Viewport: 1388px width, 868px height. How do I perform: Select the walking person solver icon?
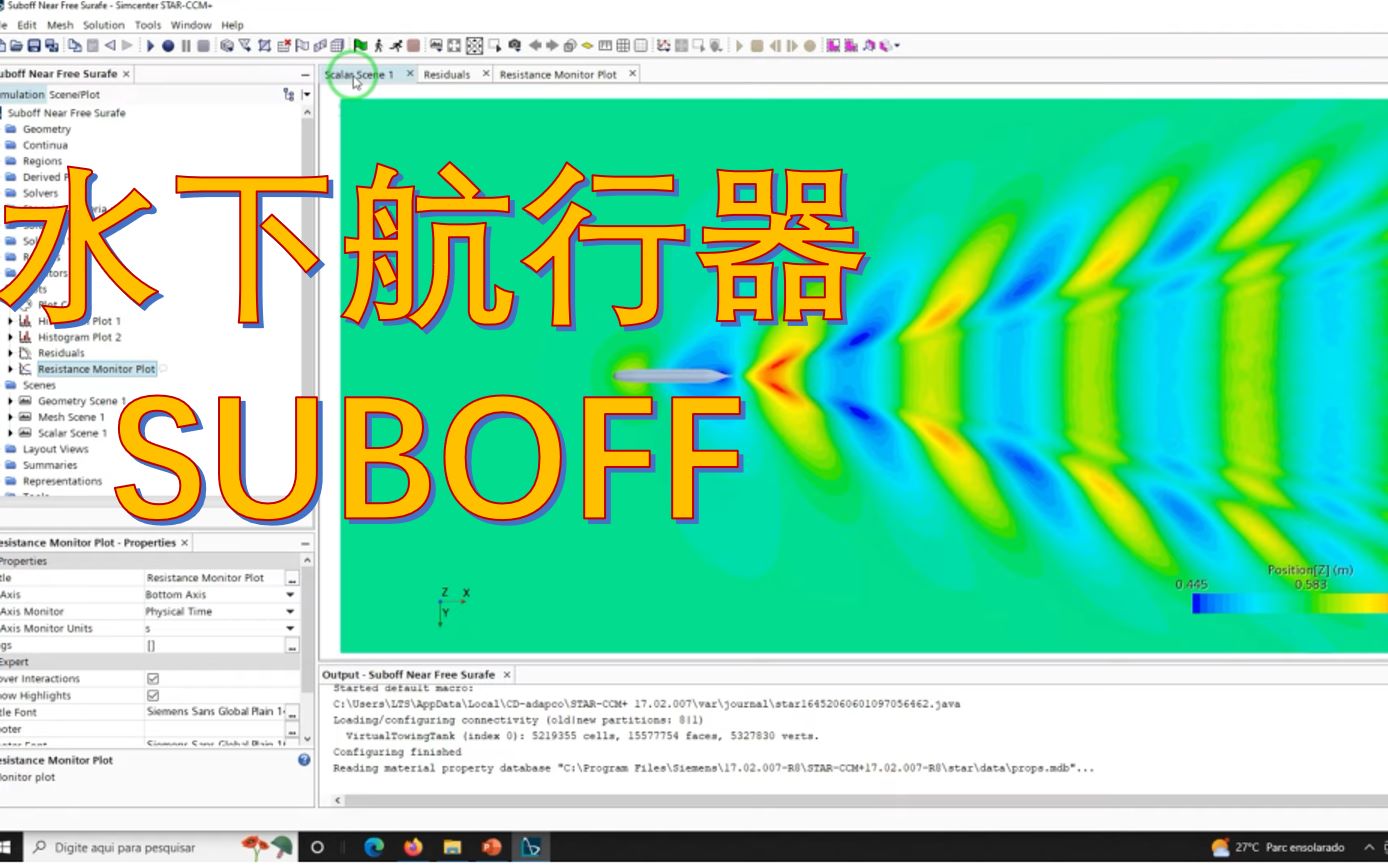(379, 45)
